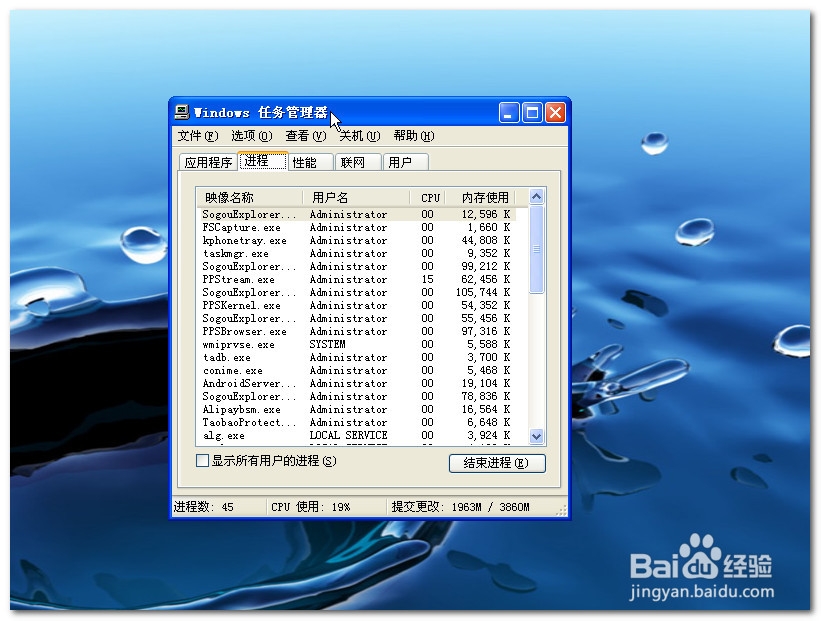The image size is (821, 621).
Task: Open the 帮助 menu
Action: point(411,136)
